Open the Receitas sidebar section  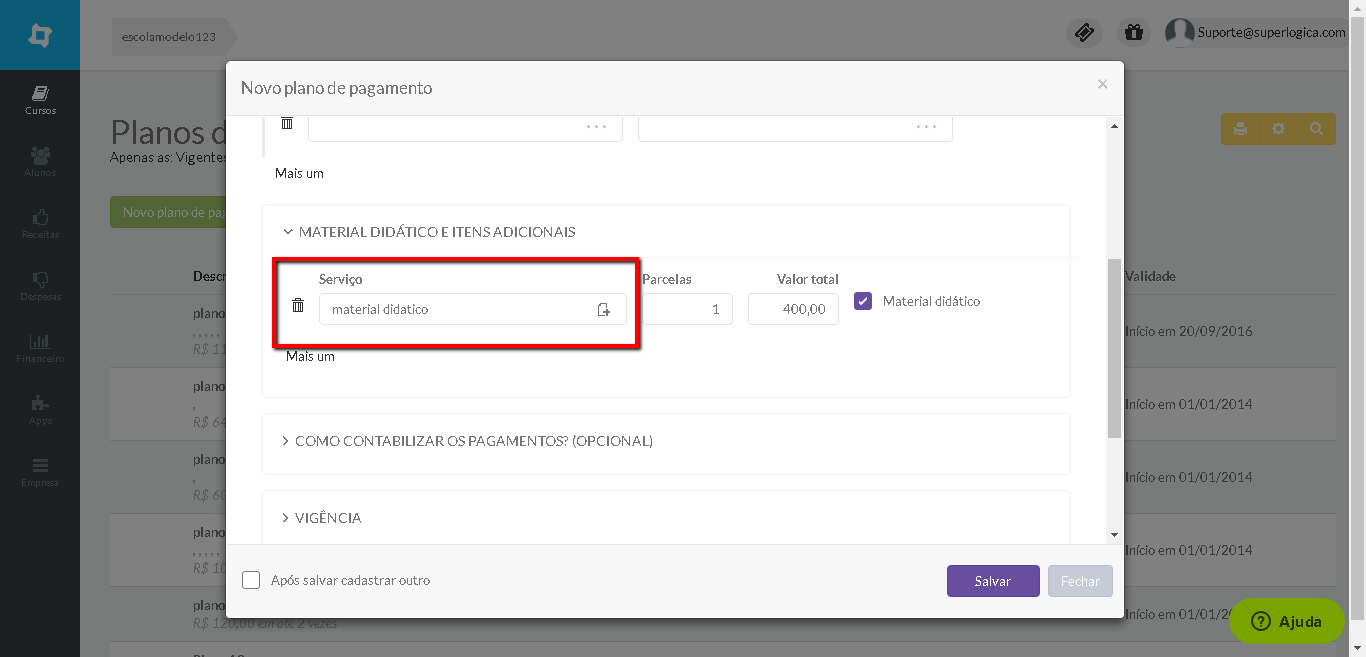pos(40,224)
